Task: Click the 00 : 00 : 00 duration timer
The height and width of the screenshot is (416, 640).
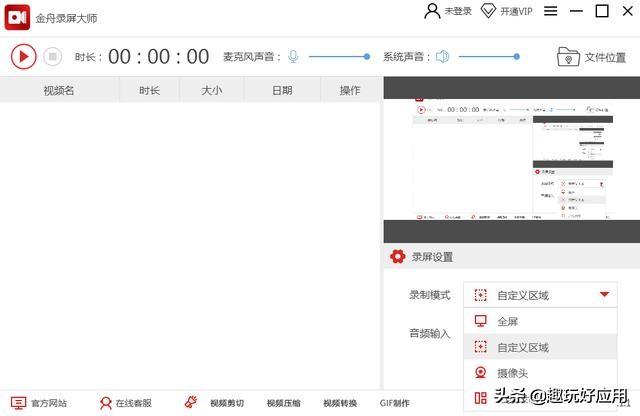Action: [159, 57]
